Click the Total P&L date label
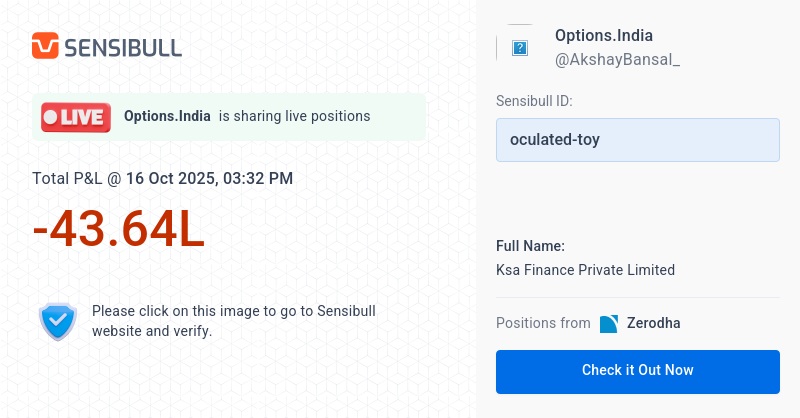The height and width of the screenshot is (418, 800). click(163, 179)
